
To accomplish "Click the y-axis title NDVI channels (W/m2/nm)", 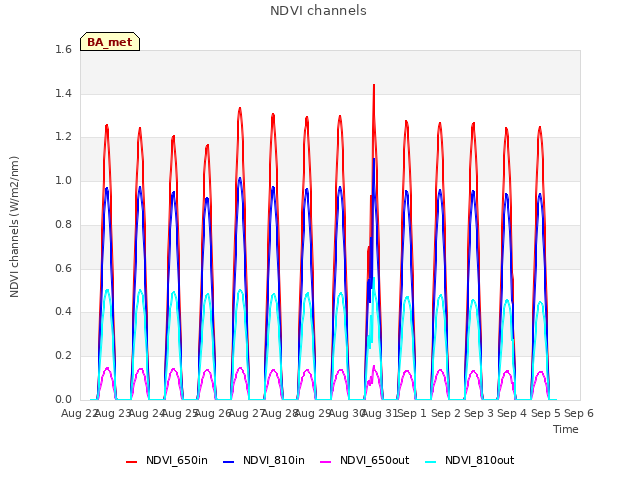I will coord(14,227).
